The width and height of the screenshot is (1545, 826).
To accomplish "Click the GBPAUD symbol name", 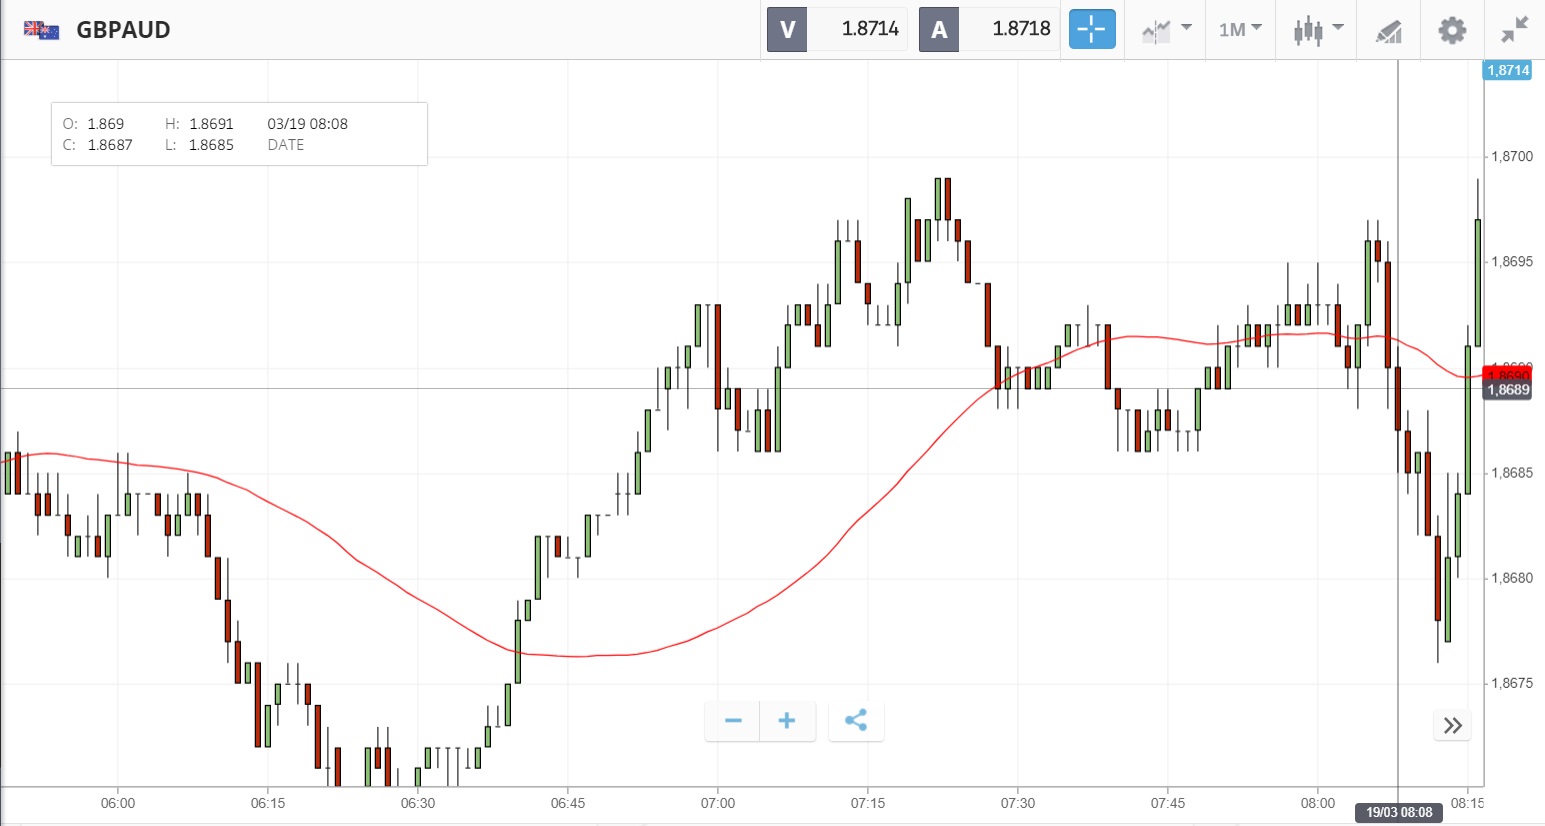I will pos(123,30).
